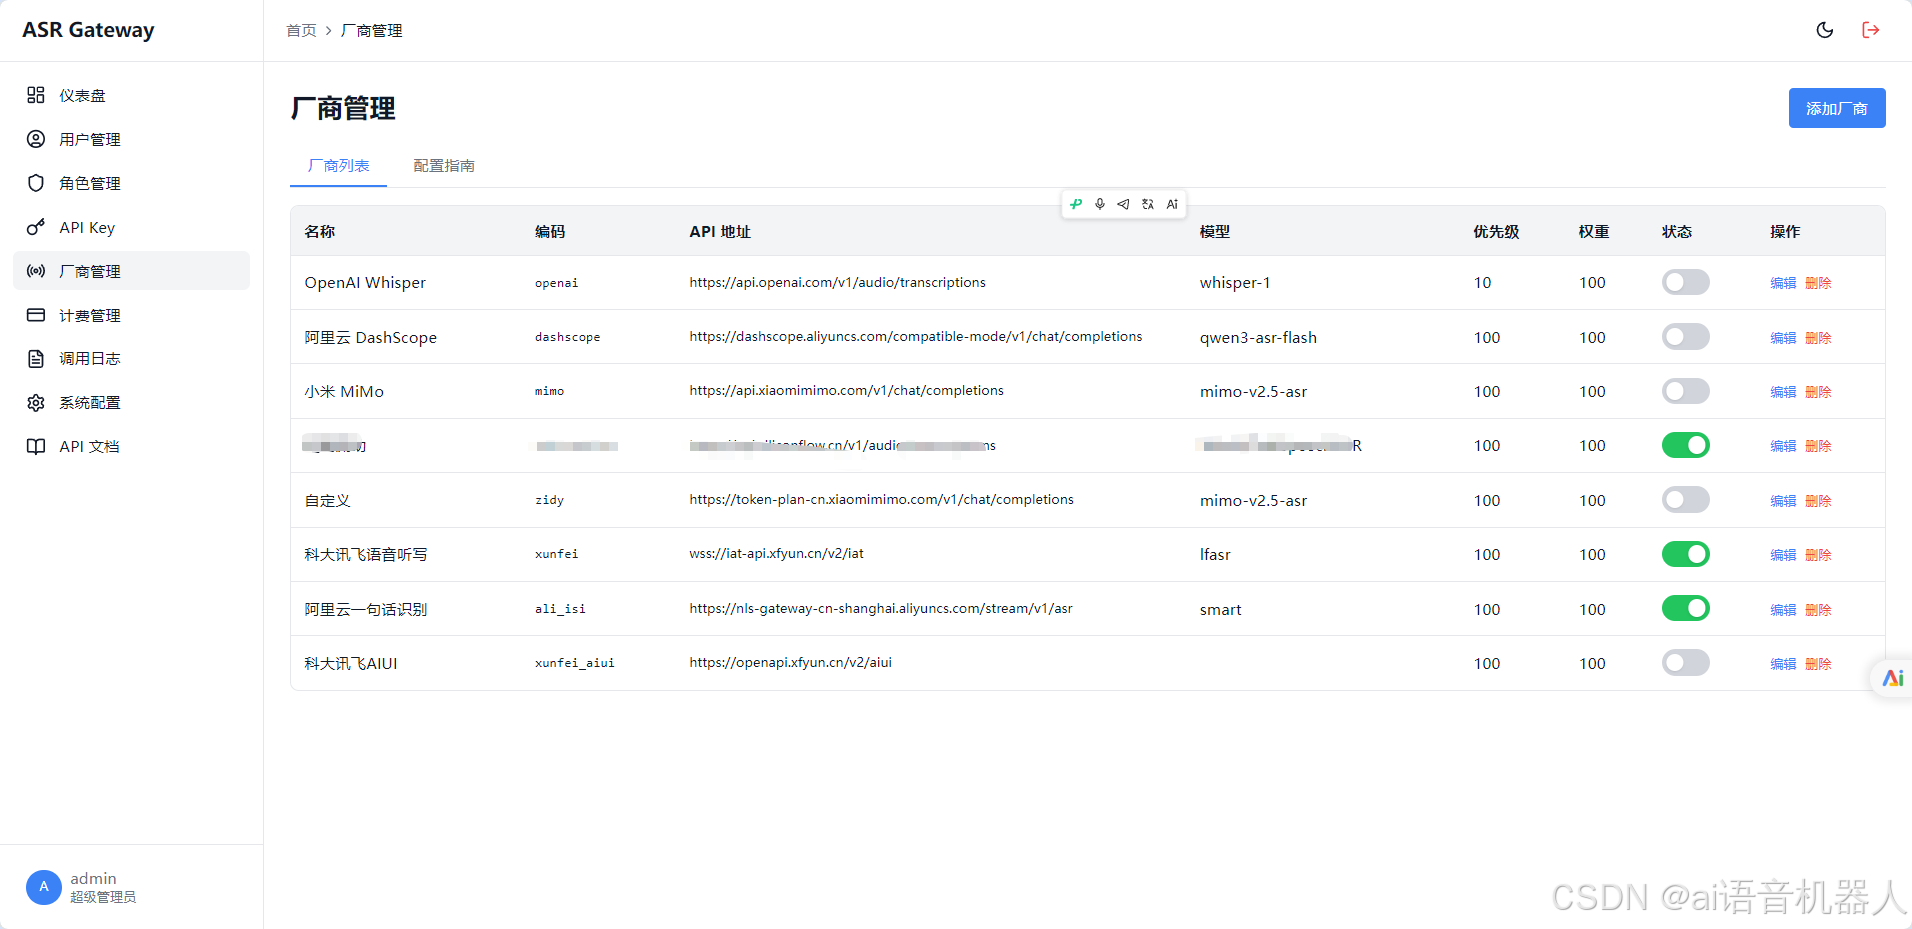Screen dimensions: 1912x929
Task: Click the microphone icon in floating toolbar
Action: point(1100,204)
